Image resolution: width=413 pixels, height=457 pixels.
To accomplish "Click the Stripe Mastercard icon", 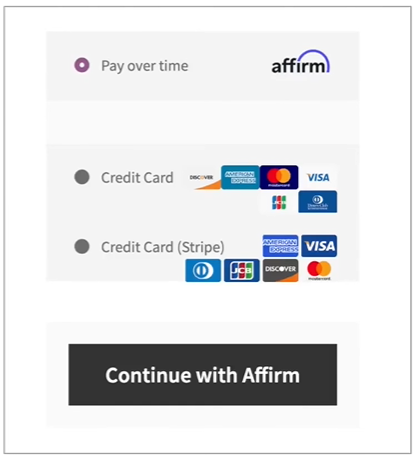I will click(x=319, y=270).
